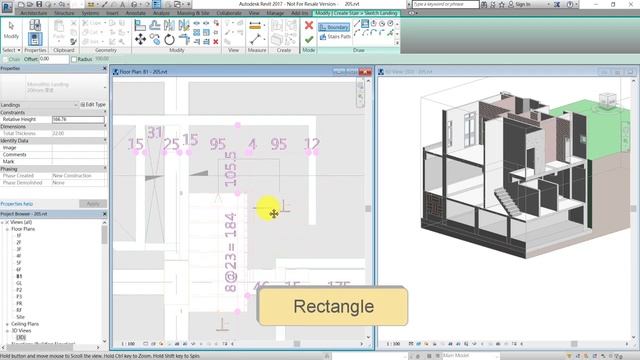Click the Open folder icon in quick access toolbar
This screenshot has width=640, height=360.
click(x=30, y=4)
